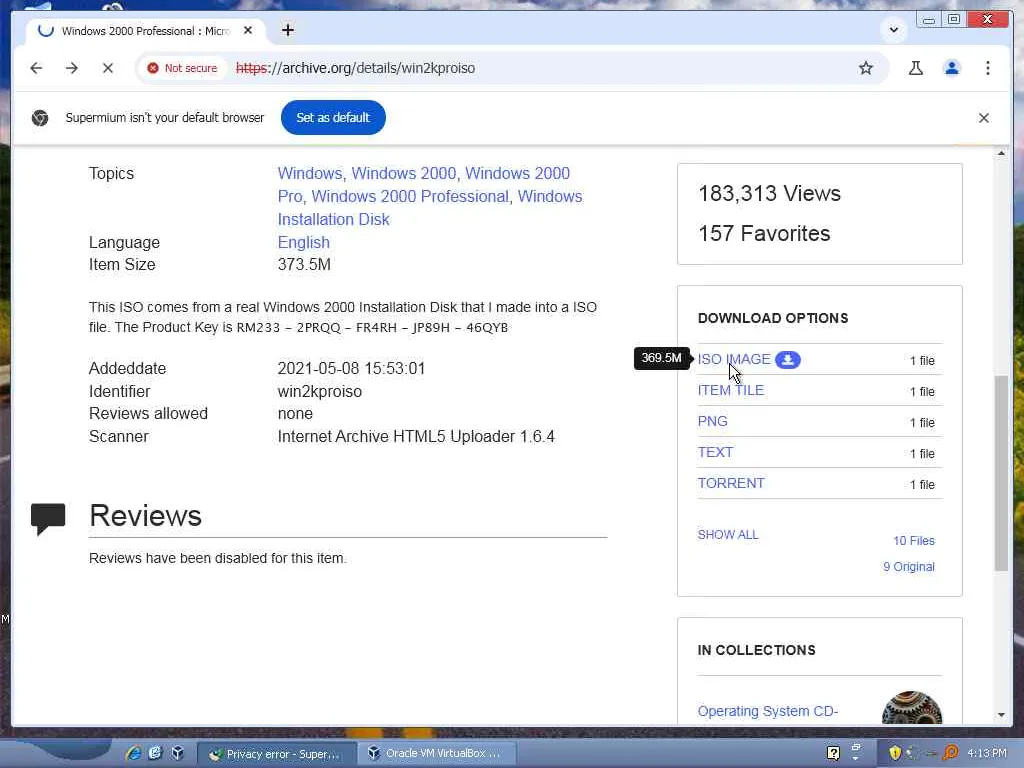Click the product key text
The width and height of the screenshot is (1024, 768).
[372, 327]
